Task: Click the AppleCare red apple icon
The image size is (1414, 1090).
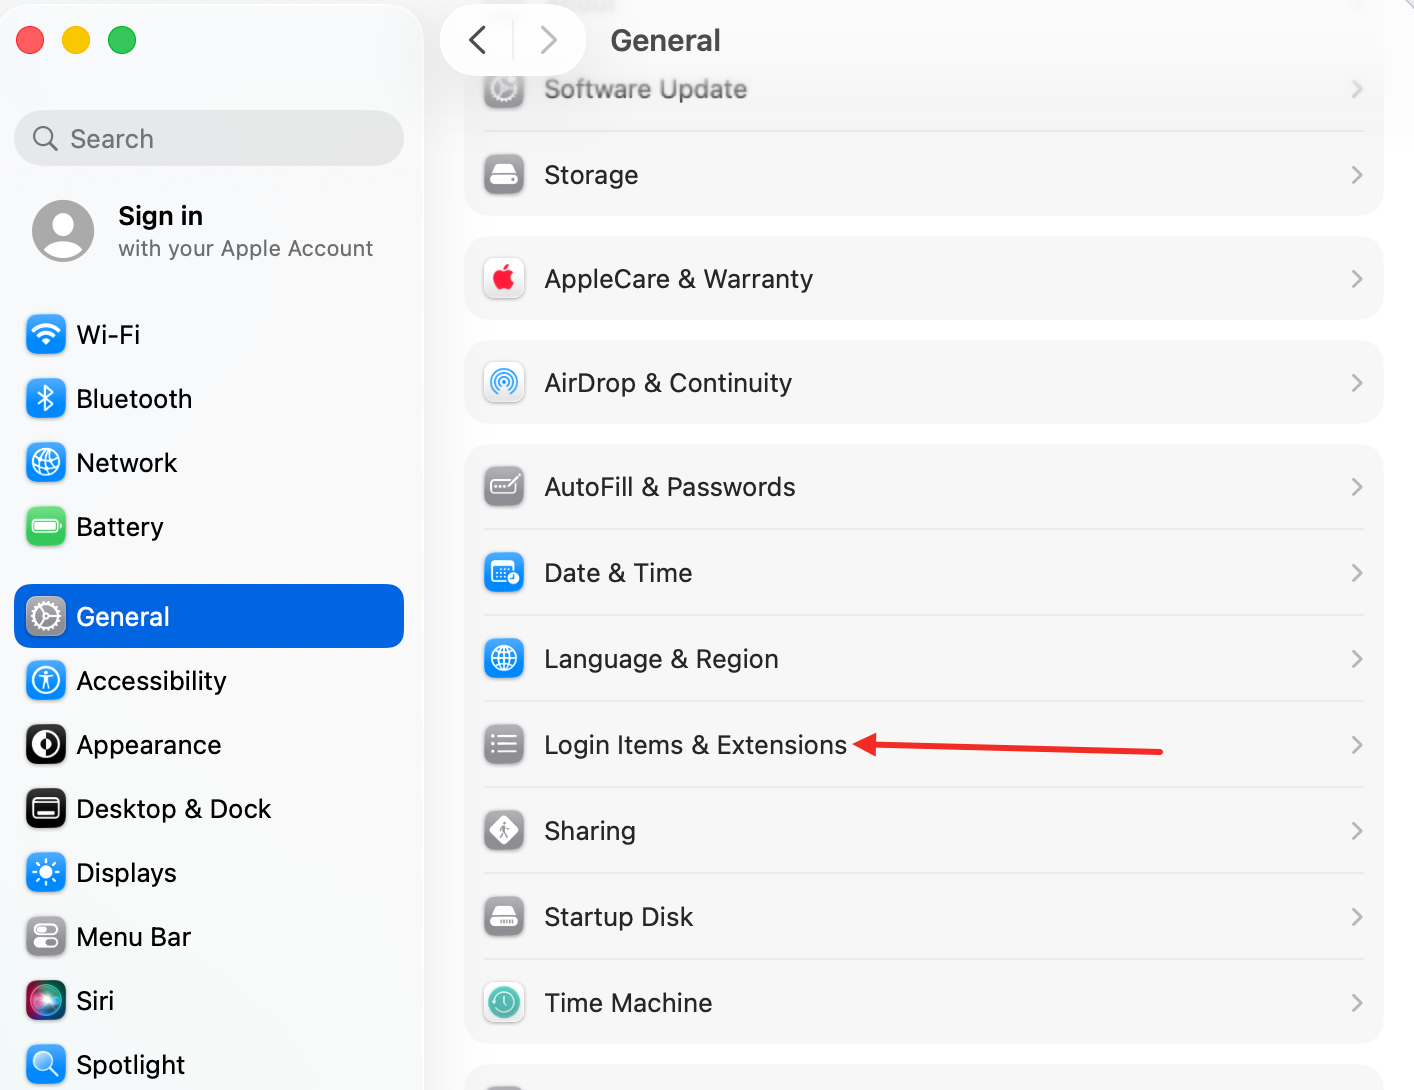Action: 504,279
